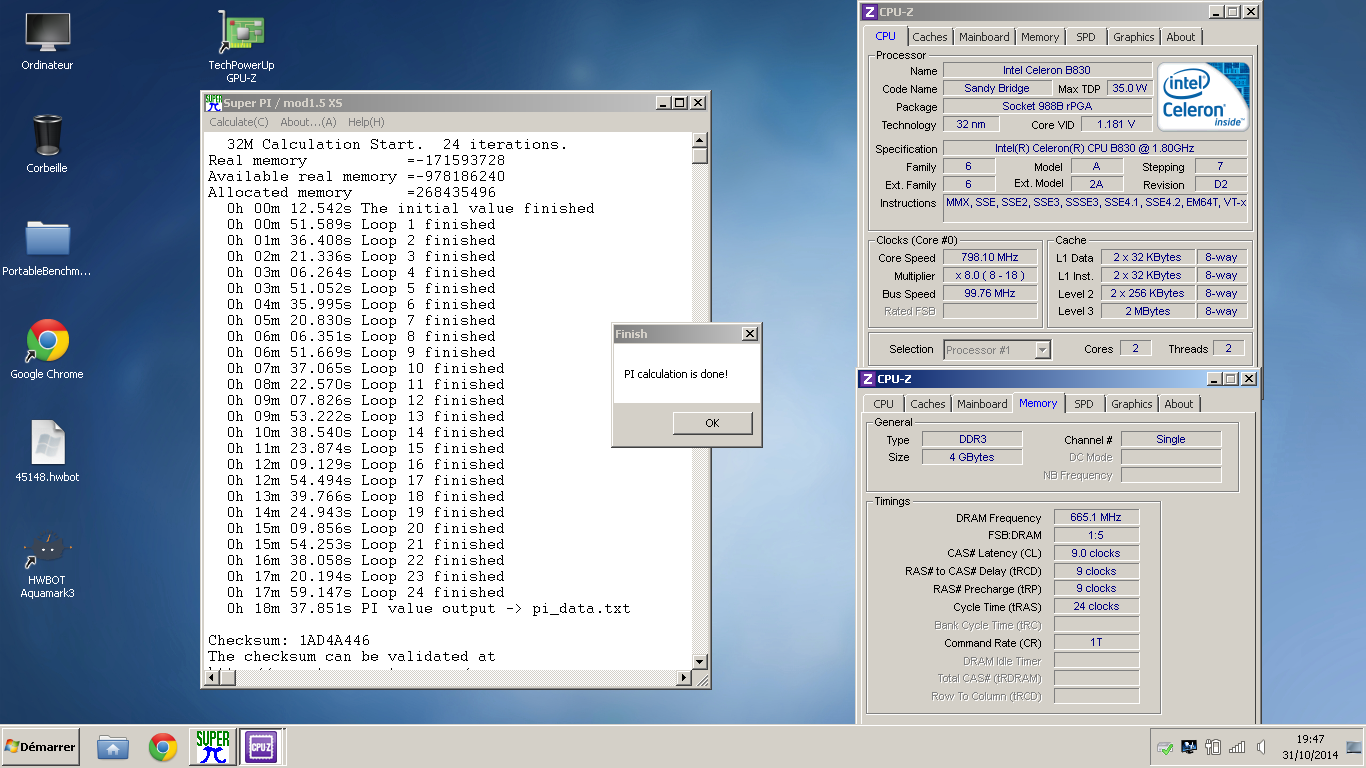
Task: Click the memory Type value DDR3
Action: point(971,439)
